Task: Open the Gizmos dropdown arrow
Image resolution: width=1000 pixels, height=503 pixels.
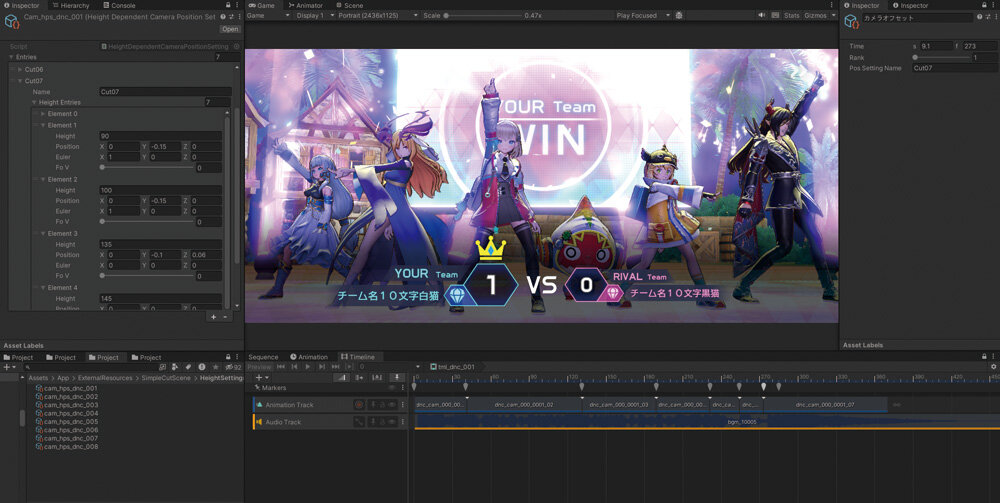Action: pyautogui.click(x=834, y=15)
